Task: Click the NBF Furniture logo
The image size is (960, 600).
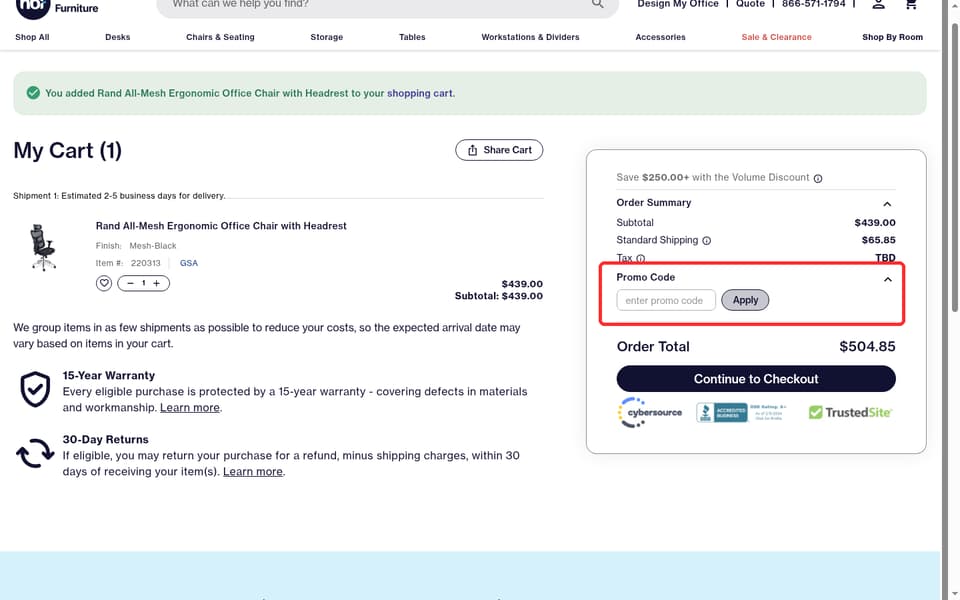Action: [x=57, y=8]
